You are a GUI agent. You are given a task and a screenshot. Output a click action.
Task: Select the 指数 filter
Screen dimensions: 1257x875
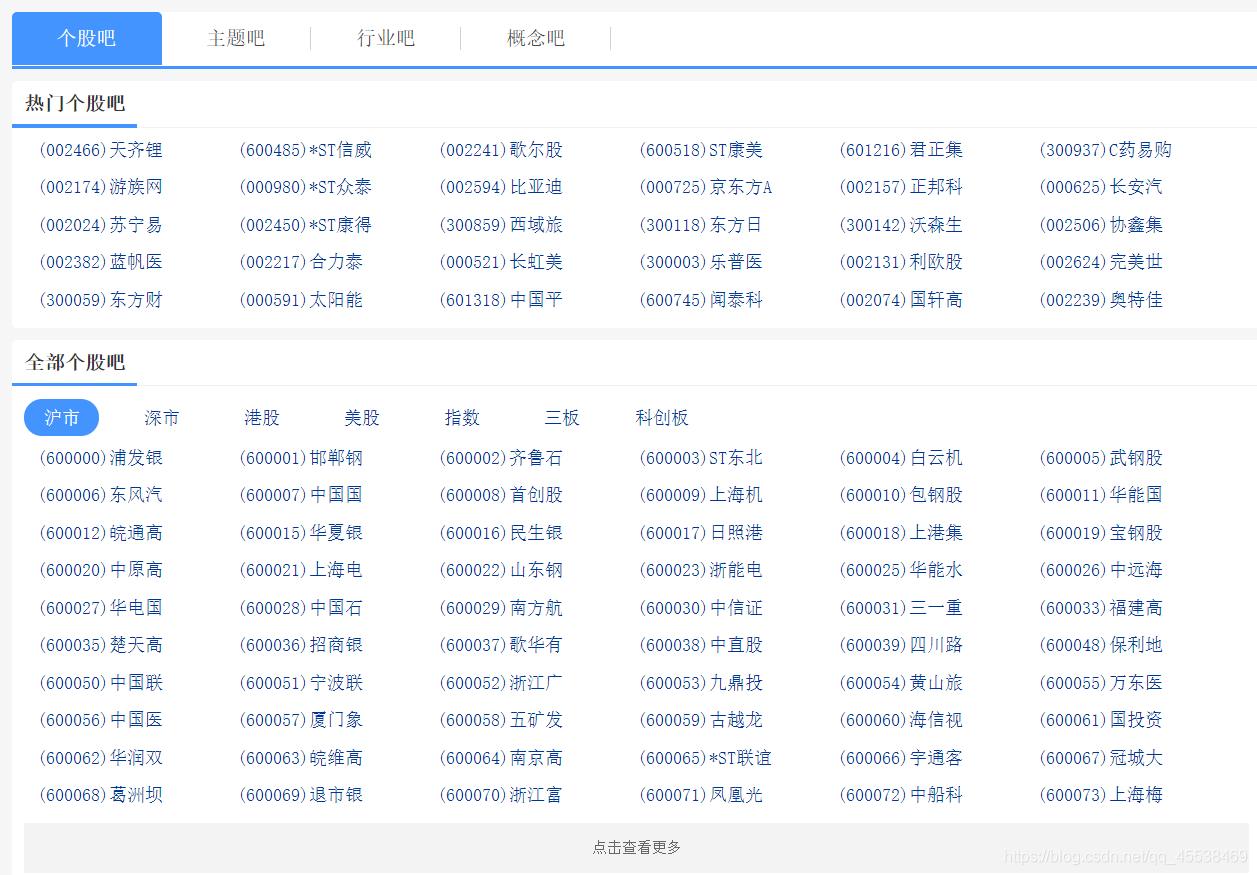(462, 418)
